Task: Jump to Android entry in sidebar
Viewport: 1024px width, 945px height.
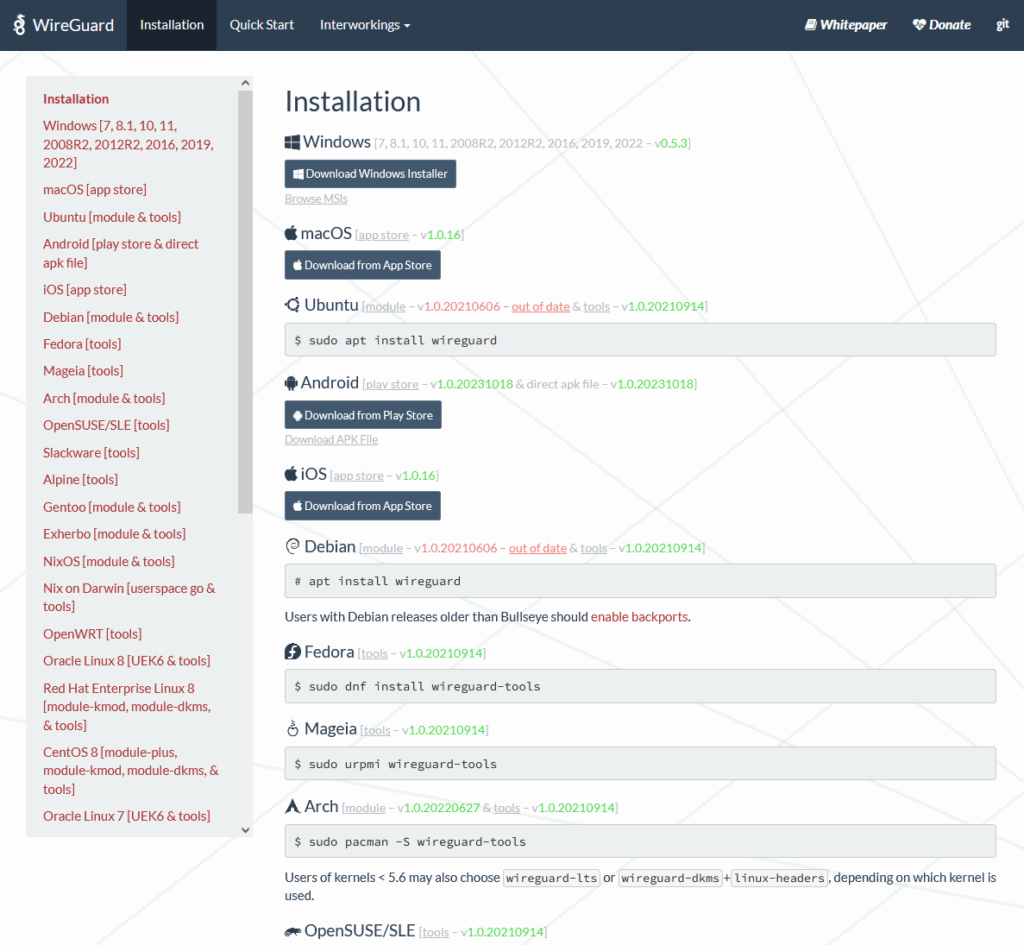Action: pos(121,253)
